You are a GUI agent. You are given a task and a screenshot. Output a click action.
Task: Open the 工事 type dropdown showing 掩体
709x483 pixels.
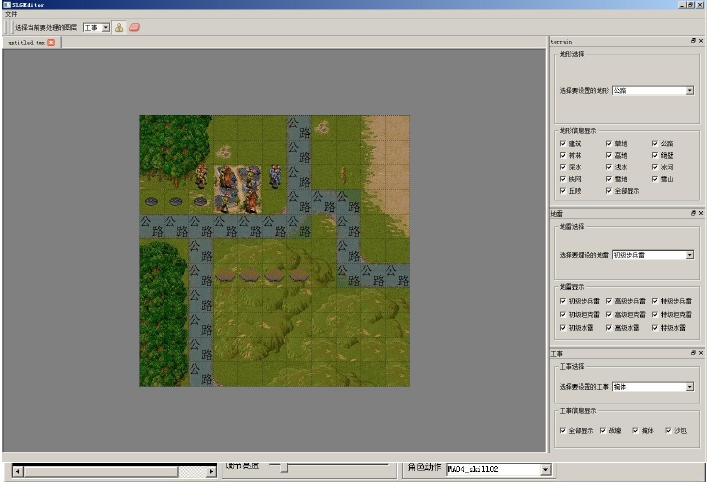point(653,387)
